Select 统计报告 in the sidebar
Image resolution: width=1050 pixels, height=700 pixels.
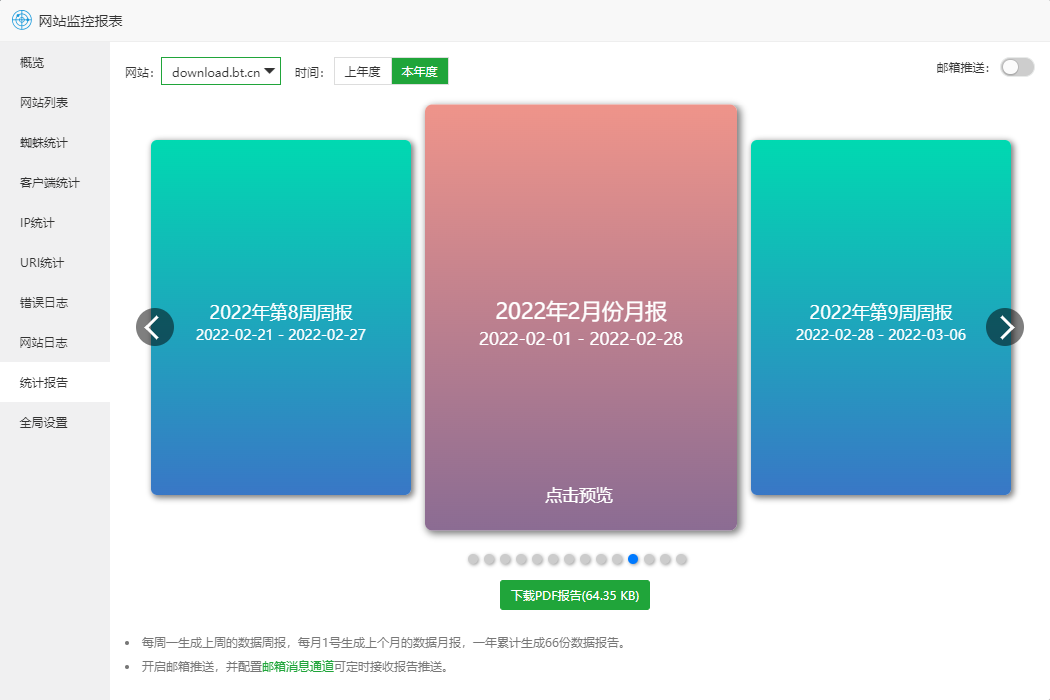tap(55, 382)
